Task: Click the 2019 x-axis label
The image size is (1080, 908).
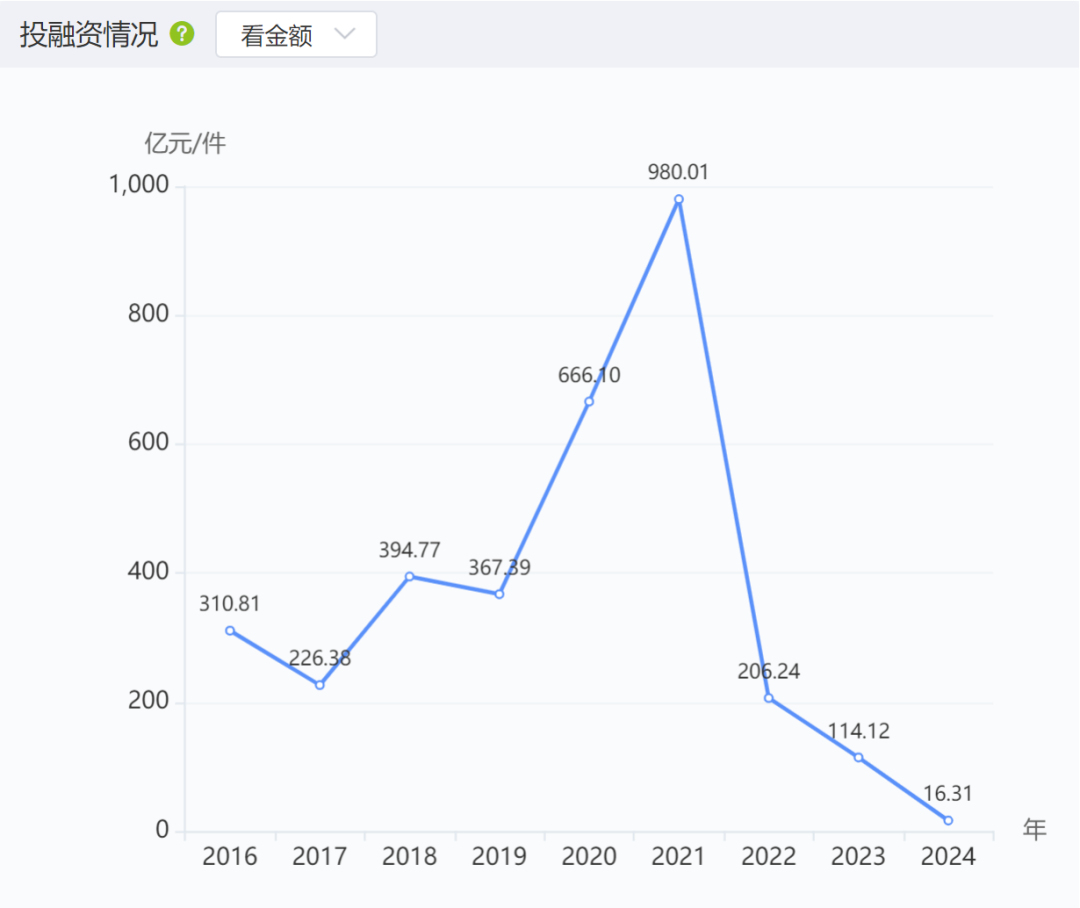Action: pos(499,856)
